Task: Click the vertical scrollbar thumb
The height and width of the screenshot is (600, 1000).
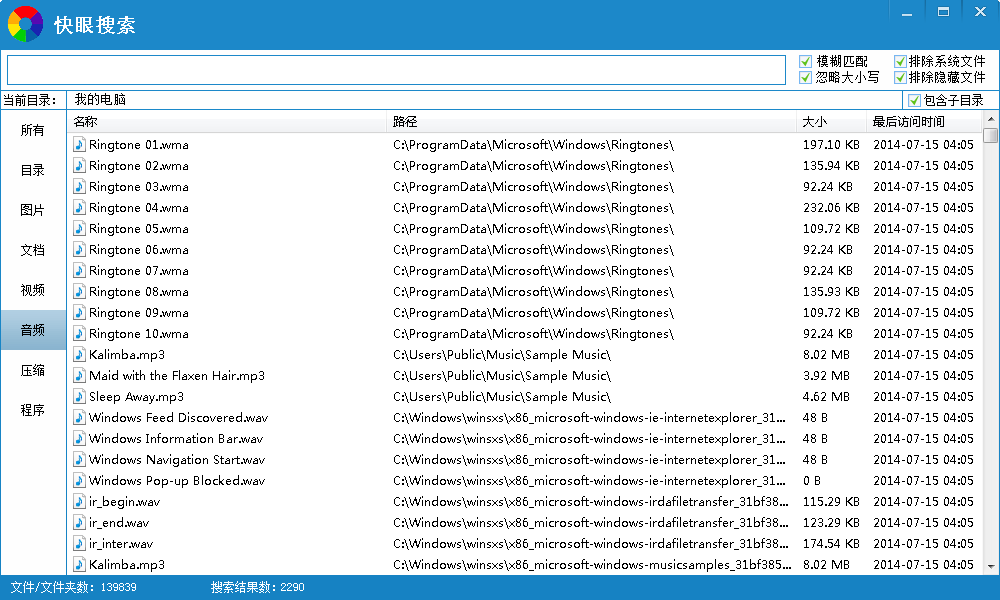Action: click(x=990, y=135)
